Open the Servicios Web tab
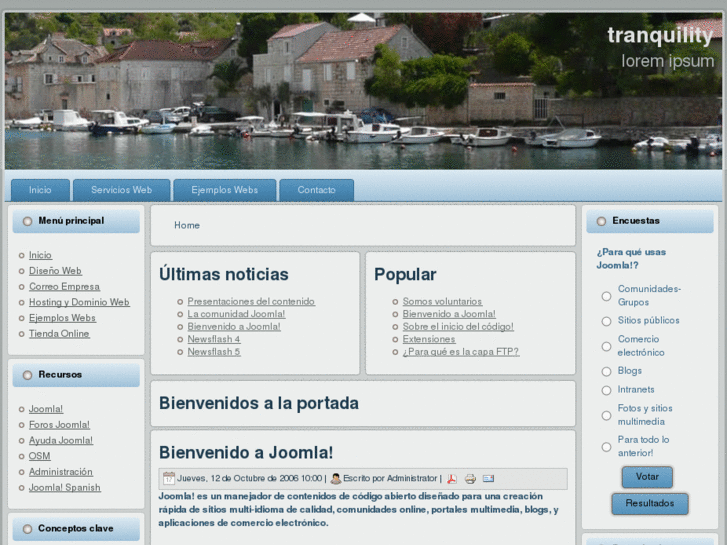The height and width of the screenshot is (545, 727). pos(121,190)
